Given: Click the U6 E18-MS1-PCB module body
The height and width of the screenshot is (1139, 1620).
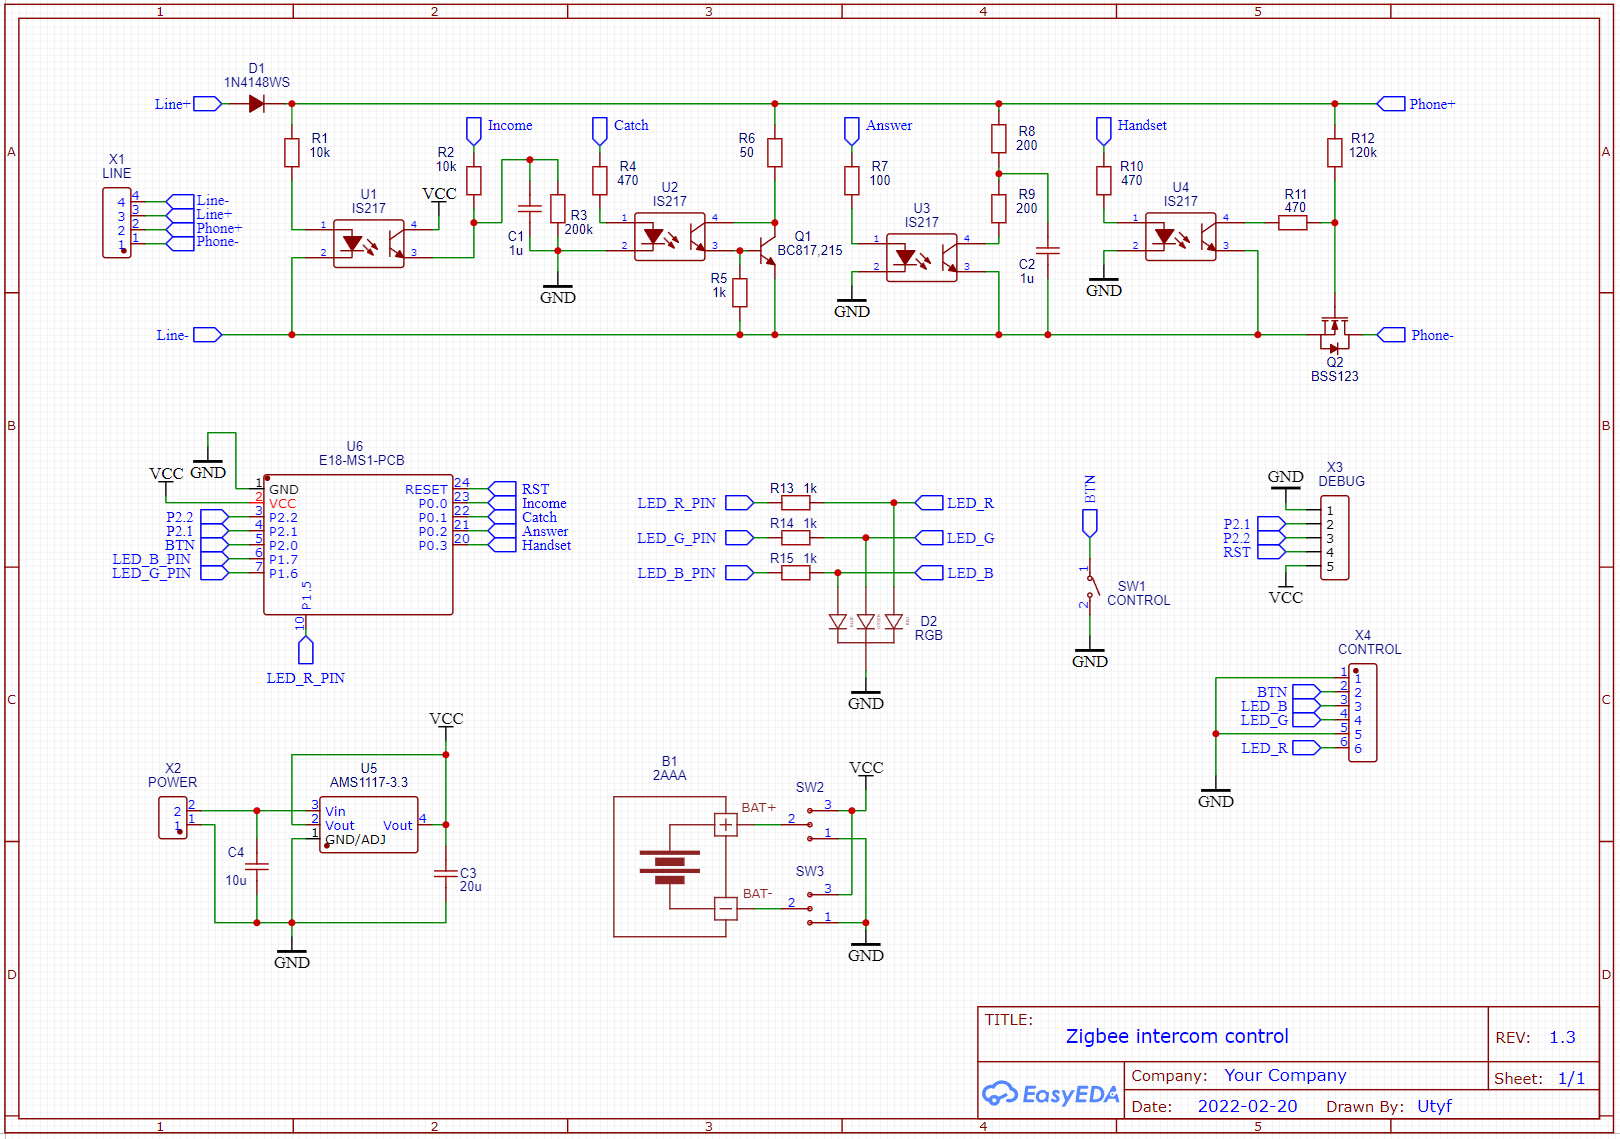Looking at the screenshot, I should pos(358,545).
